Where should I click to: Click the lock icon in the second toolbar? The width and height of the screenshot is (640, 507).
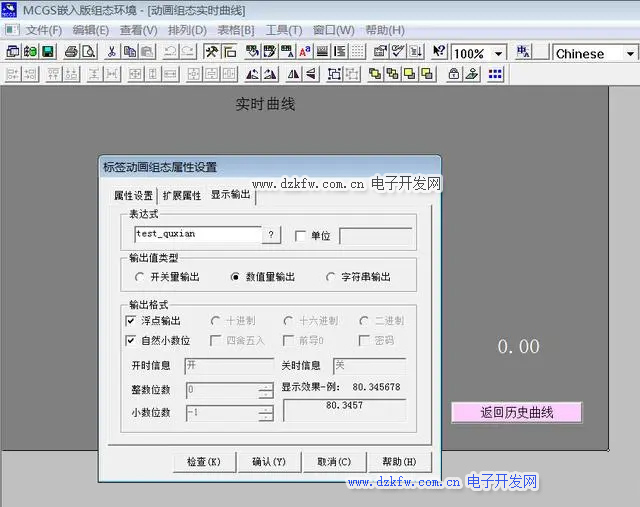pos(453,74)
